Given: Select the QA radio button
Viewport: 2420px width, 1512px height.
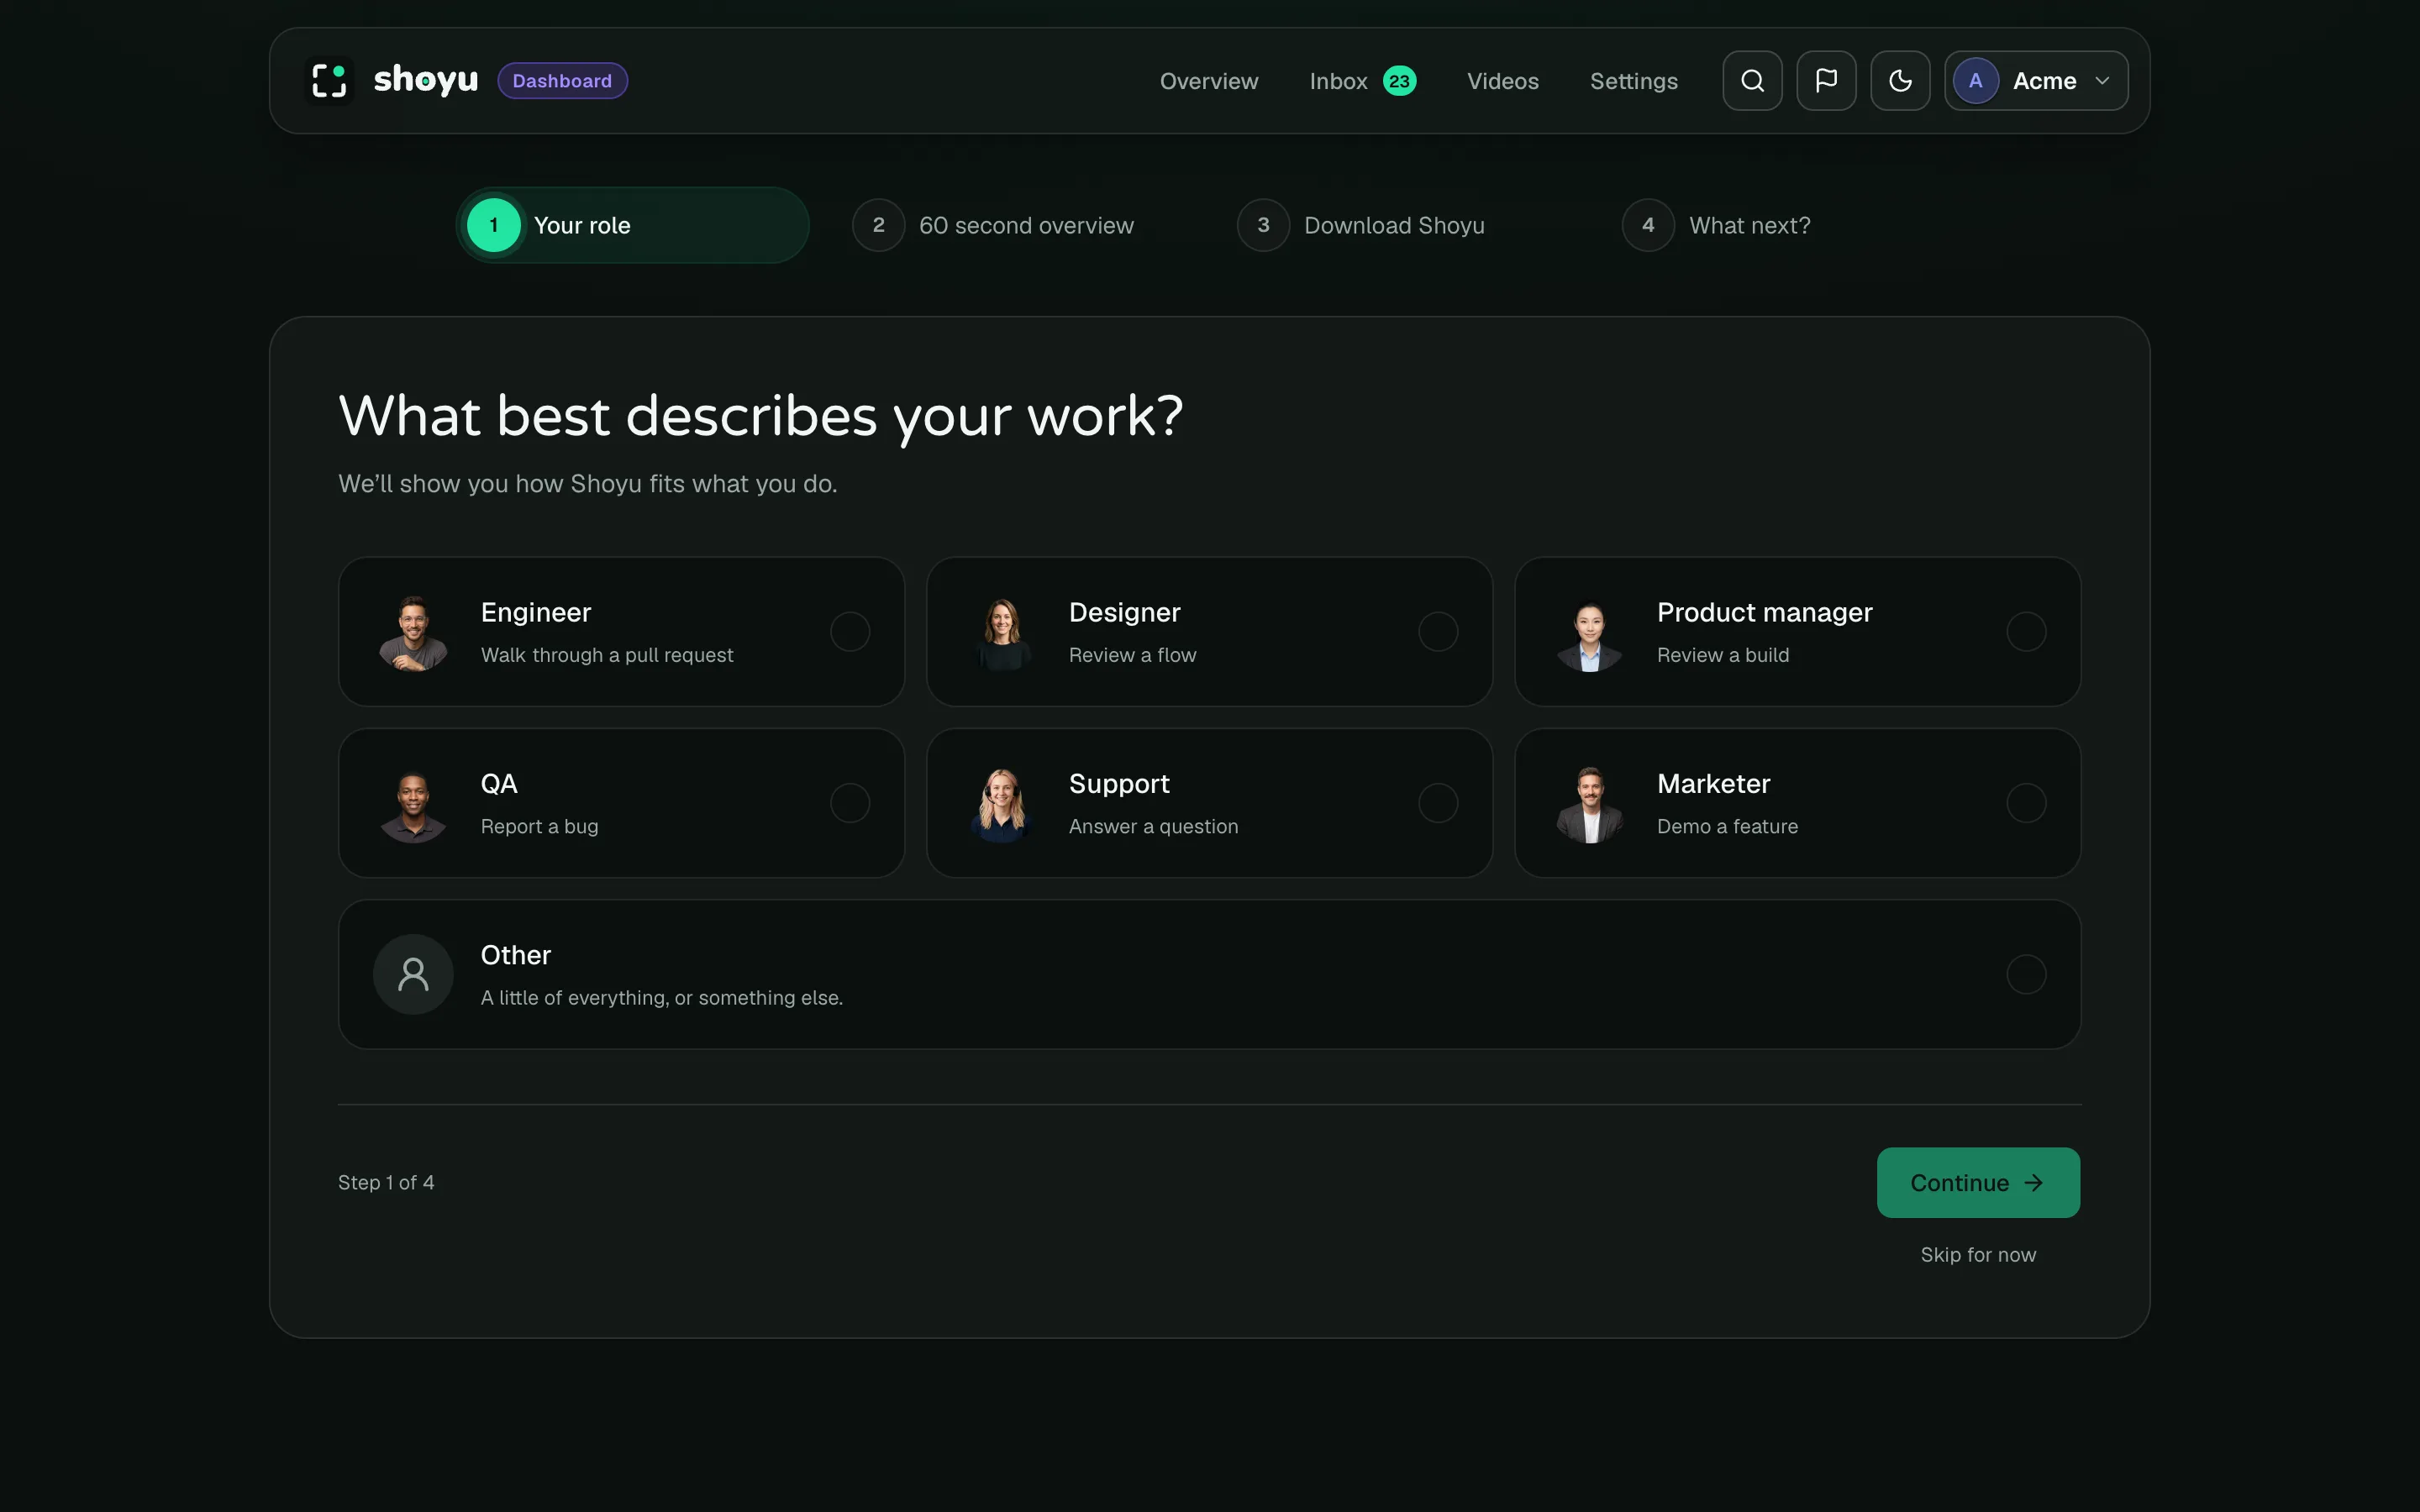Looking at the screenshot, I should click(x=850, y=803).
